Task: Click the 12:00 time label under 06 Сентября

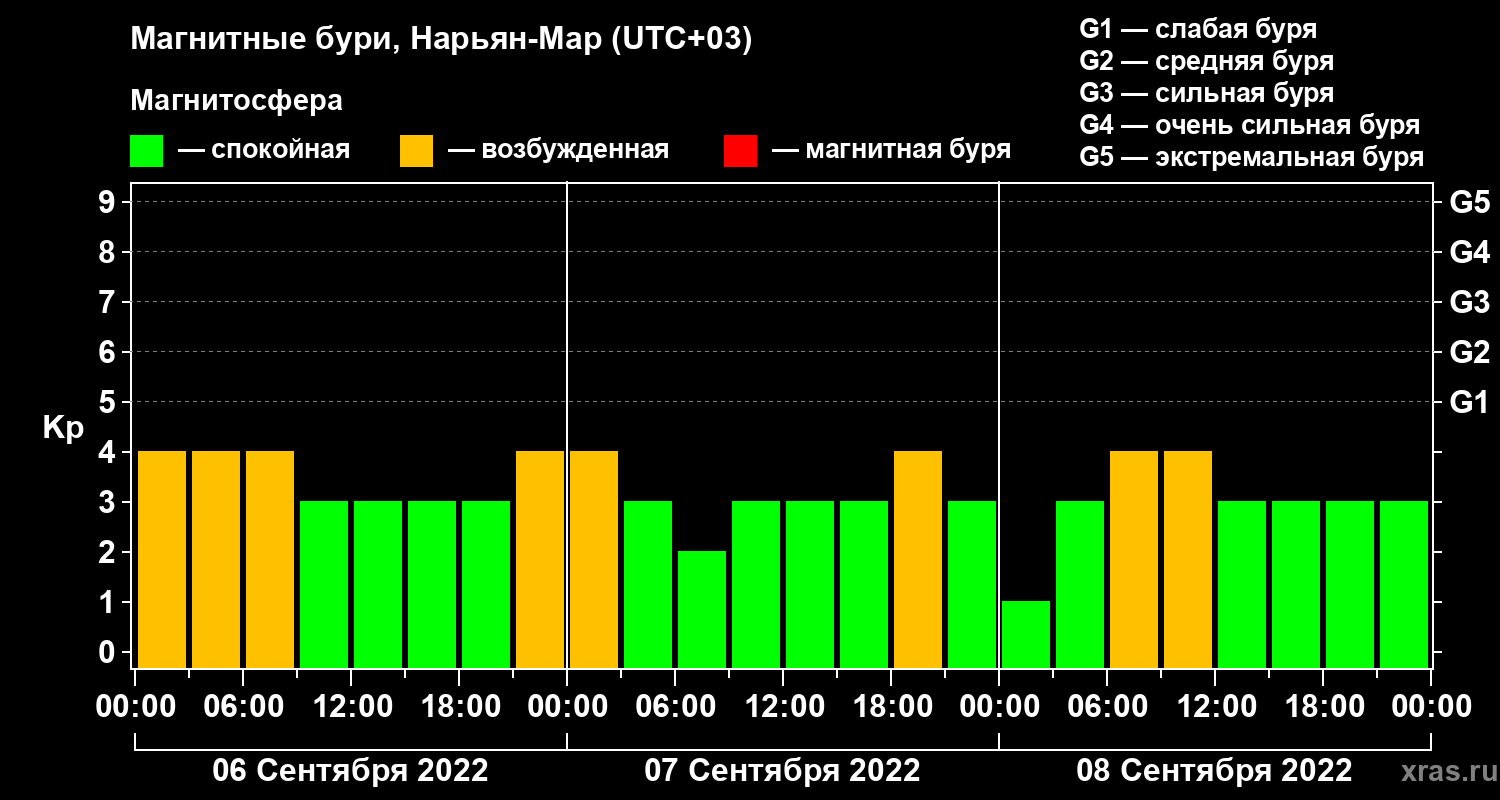Action: [x=351, y=707]
